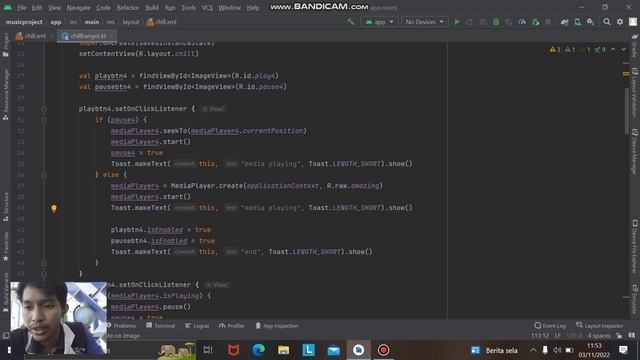Open the Terminal tool window

point(161,326)
